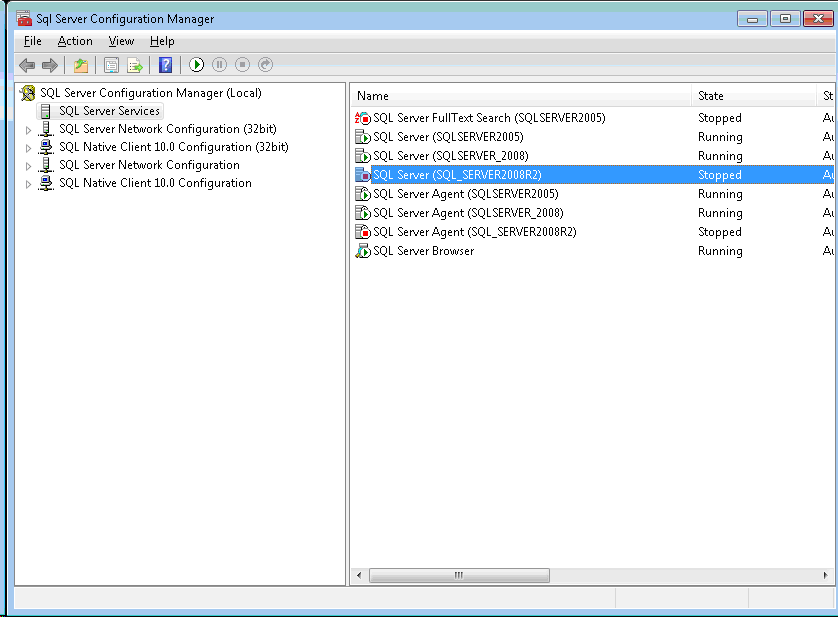This screenshot has width=838, height=617.
Task: Open the View menu
Action: 121,41
